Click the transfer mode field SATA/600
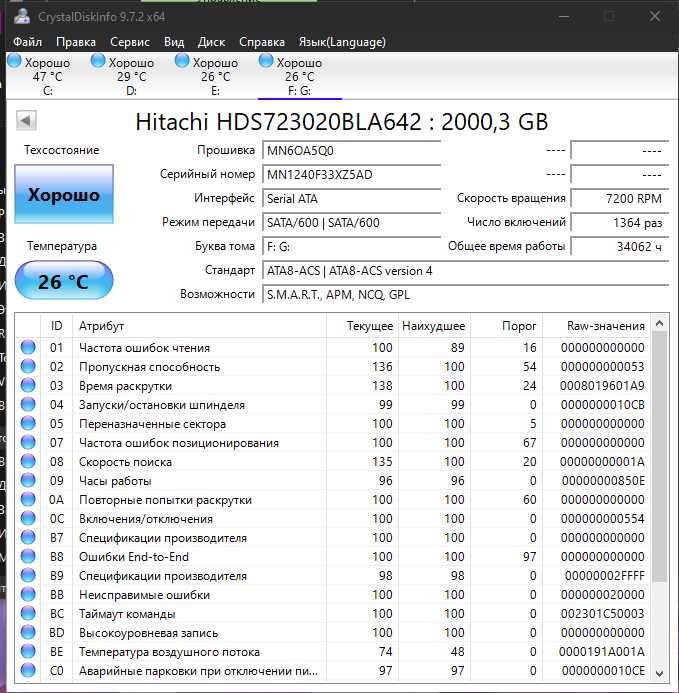The image size is (679, 693). [x=351, y=222]
